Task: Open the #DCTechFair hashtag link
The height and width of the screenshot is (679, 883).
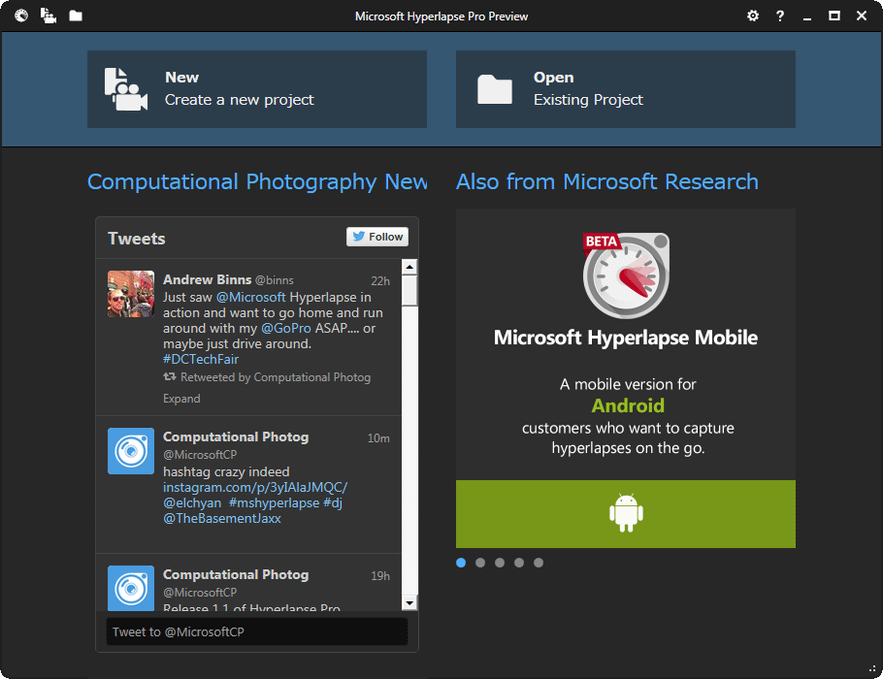Action: pos(201,359)
